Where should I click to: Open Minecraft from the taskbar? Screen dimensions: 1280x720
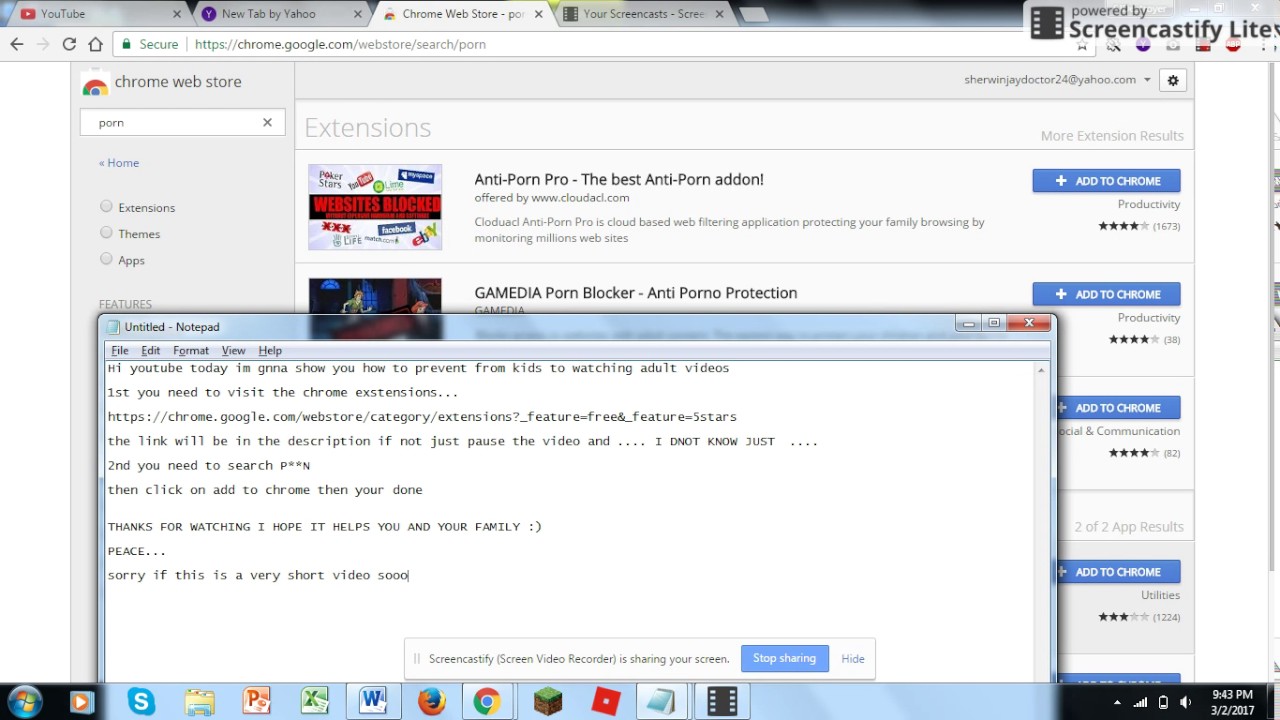pyautogui.click(x=547, y=702)
